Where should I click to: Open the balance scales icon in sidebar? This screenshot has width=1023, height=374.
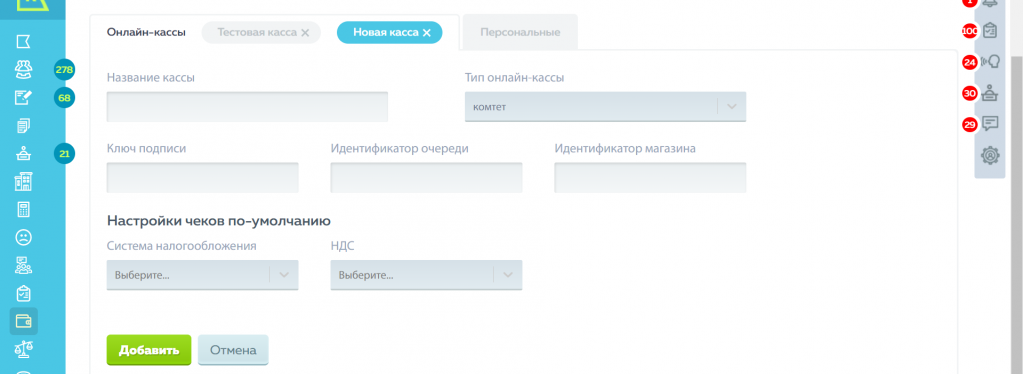pyautogui.click(x=23, y=349)
